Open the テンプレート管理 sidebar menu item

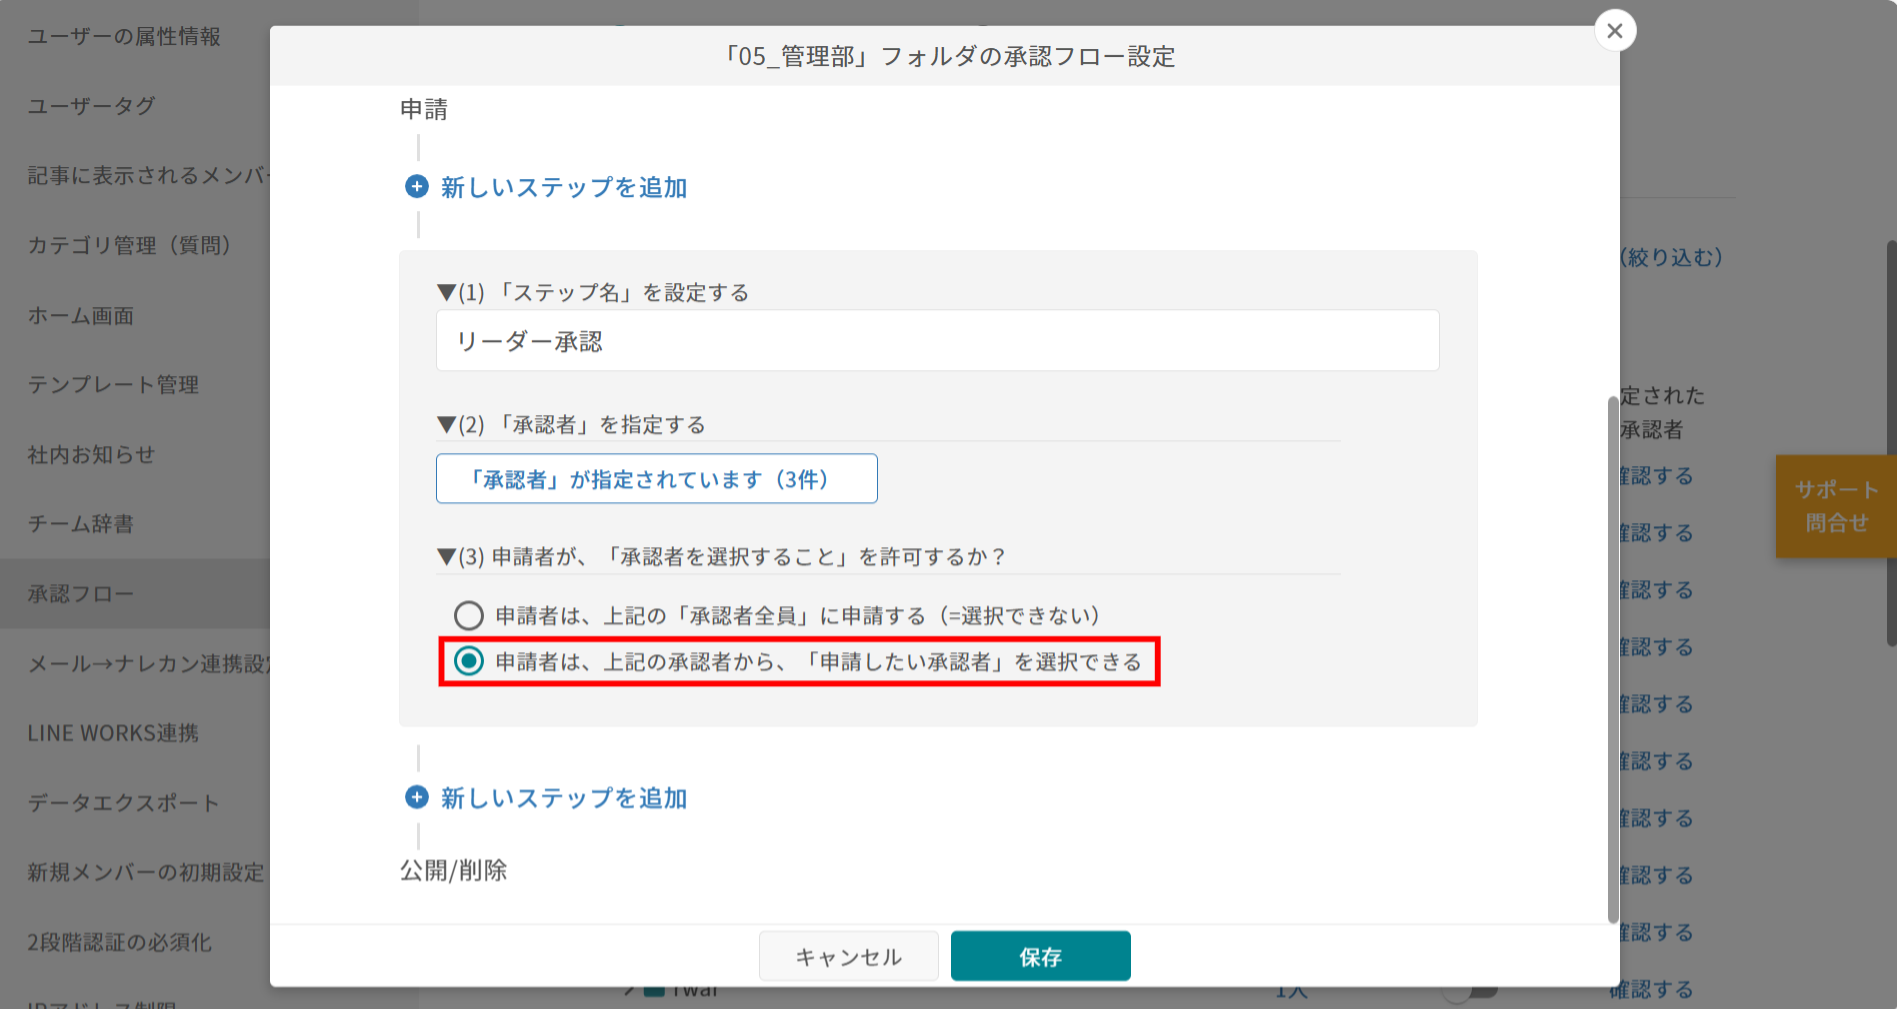click(x=113, y=385)
